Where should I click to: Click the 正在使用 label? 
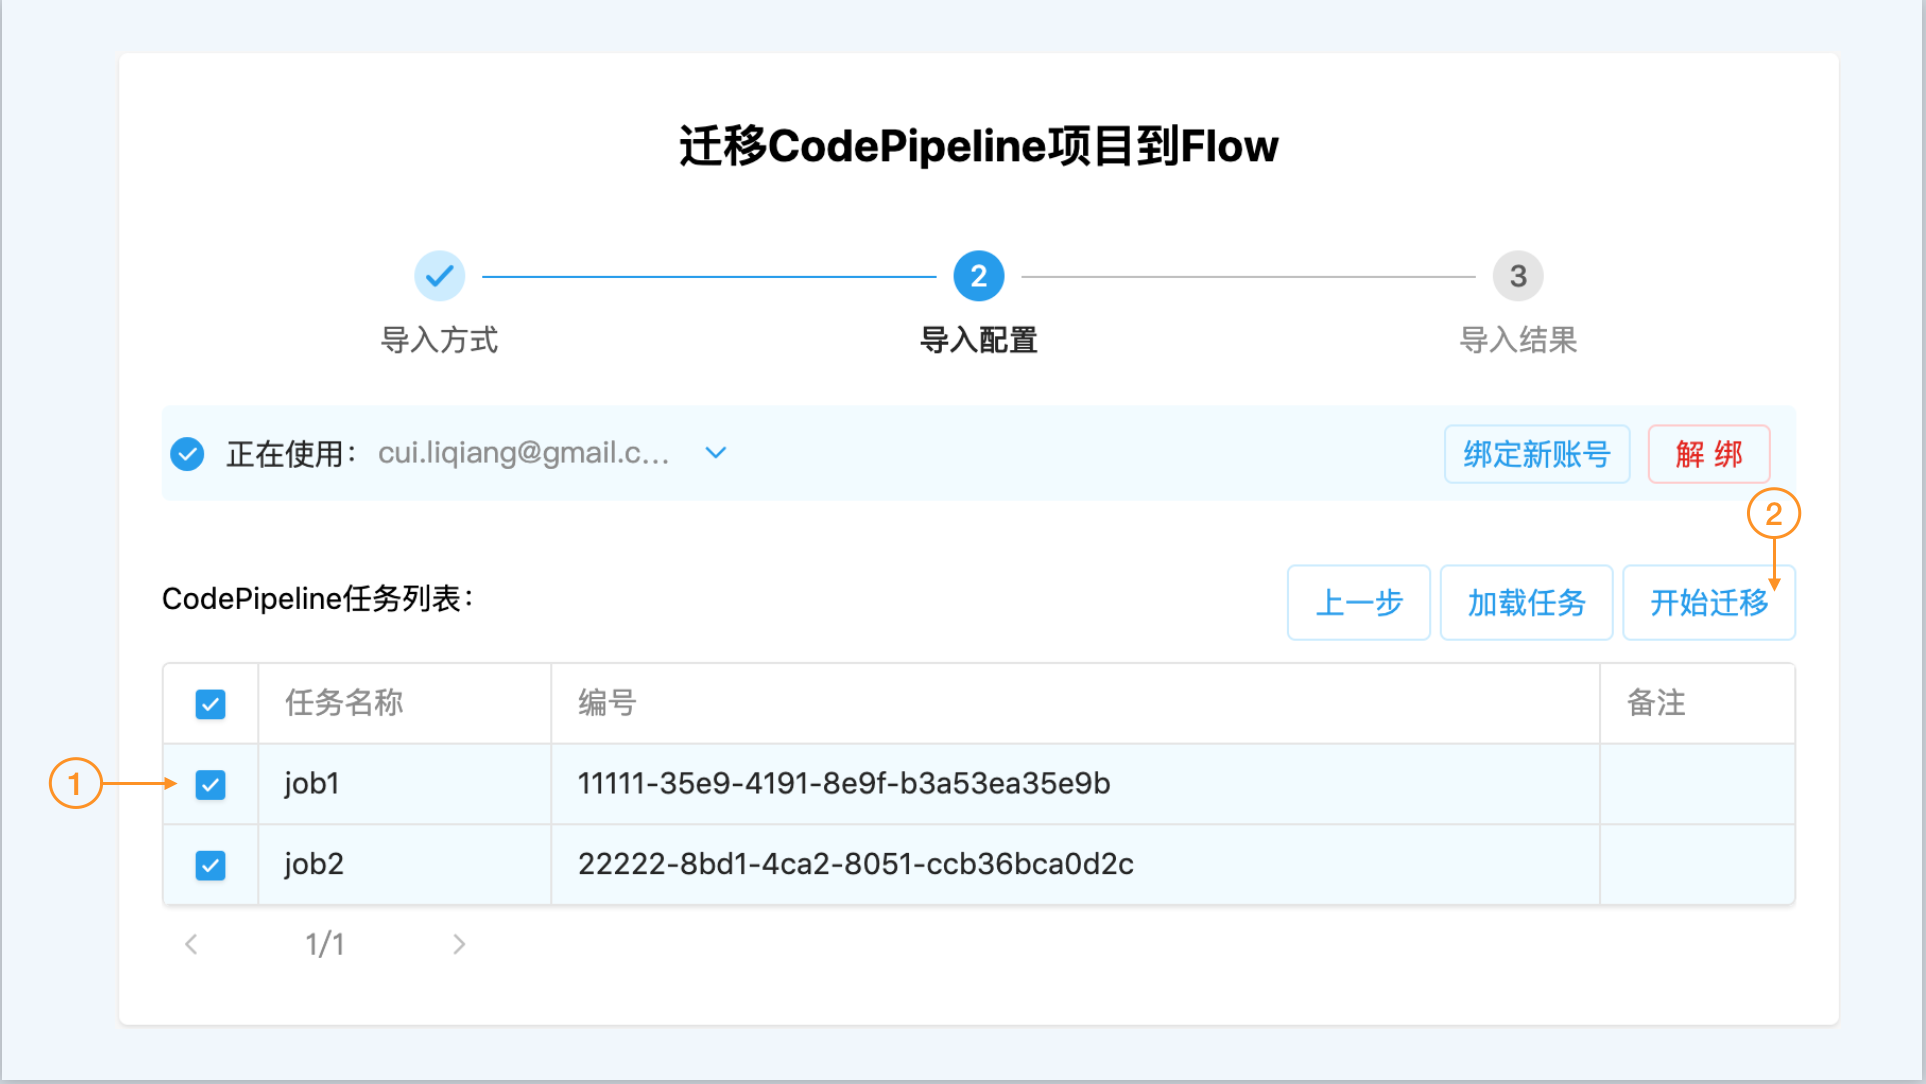[x=291, y=454]
